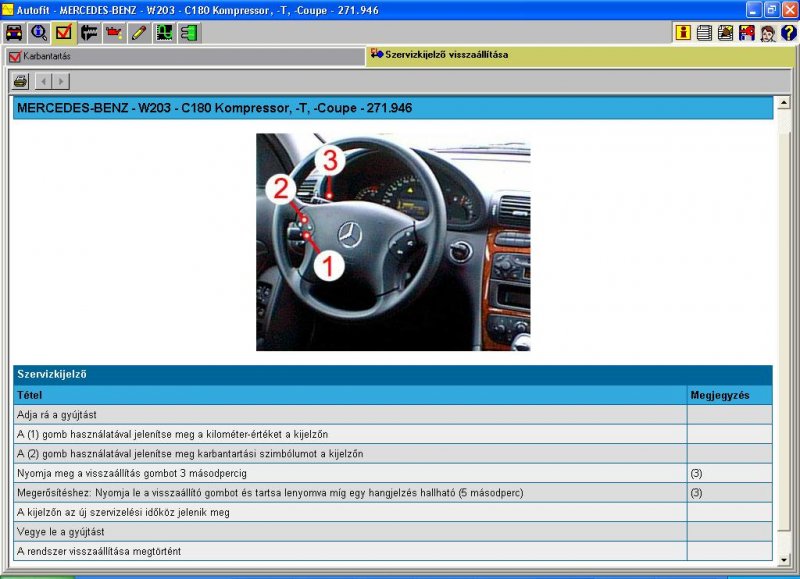Select the Szervizkijelző visszaállítása tab
Viewport: 800px width, 579px height.
point(580,55)
